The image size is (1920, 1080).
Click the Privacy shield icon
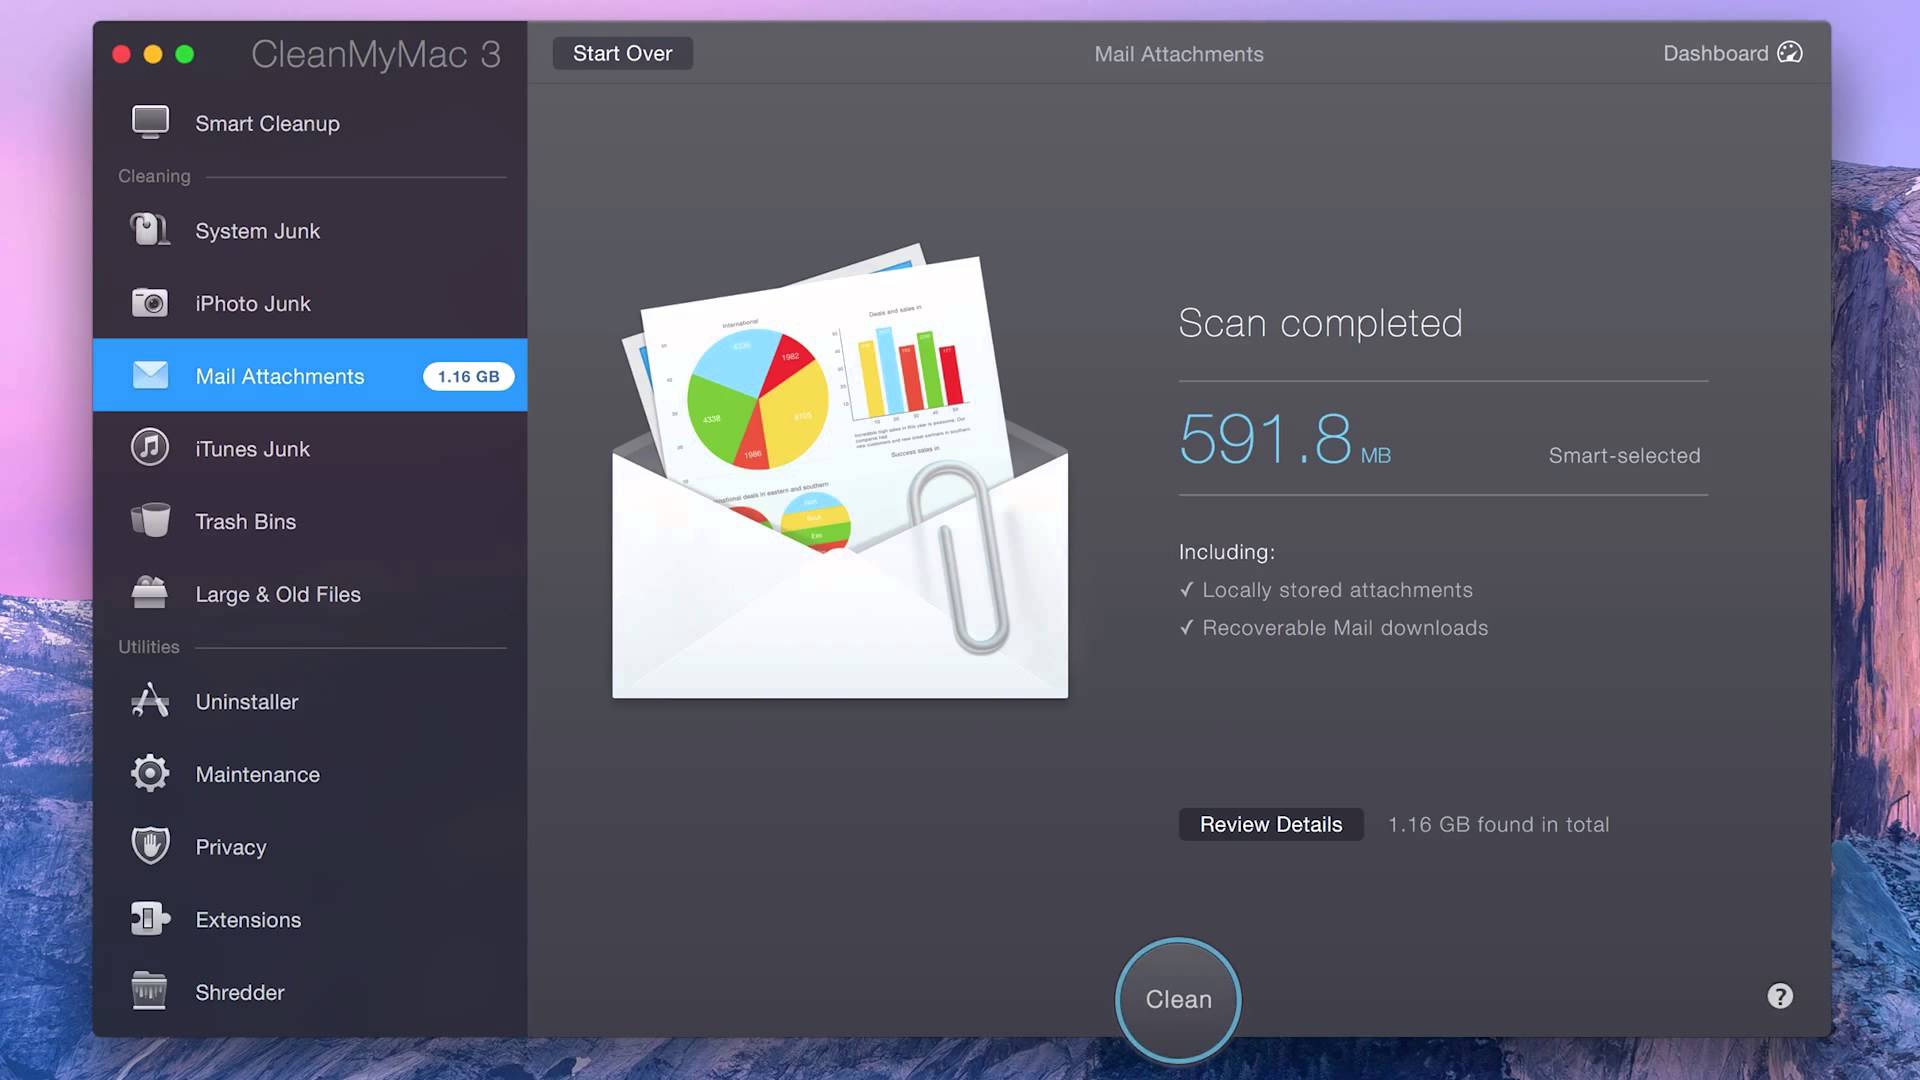tap(149, 845)
